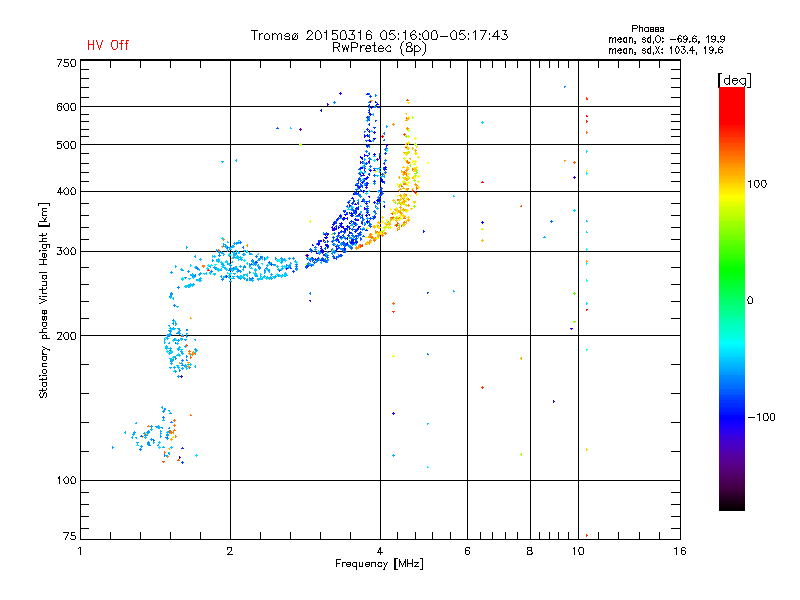The height and width of the screenshot is (600, 800).
Task: Click the 'Frequency [MHz]' axis label
Action: click(379, 564)
